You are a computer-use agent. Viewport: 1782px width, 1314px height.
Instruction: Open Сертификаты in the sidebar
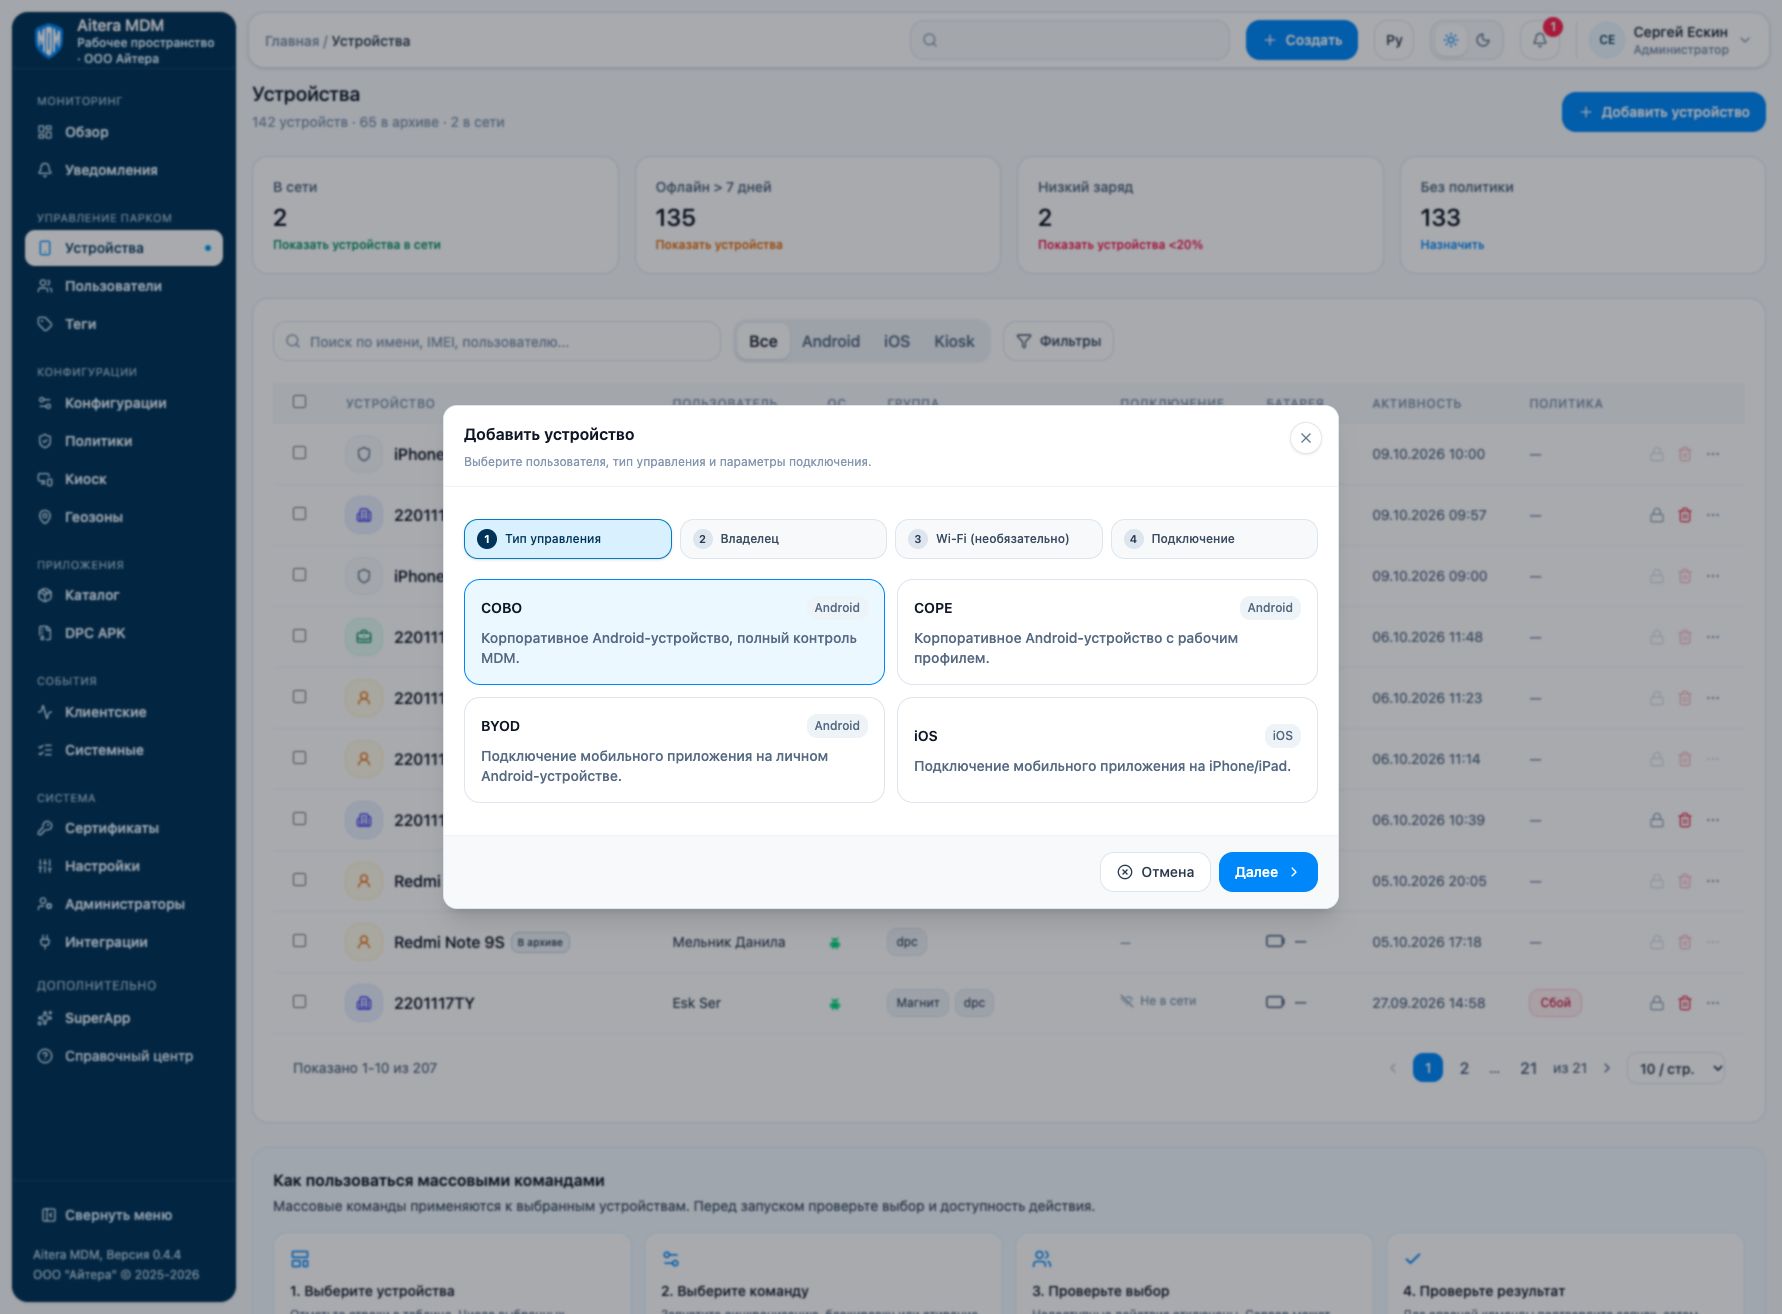[x=124, y=828]
